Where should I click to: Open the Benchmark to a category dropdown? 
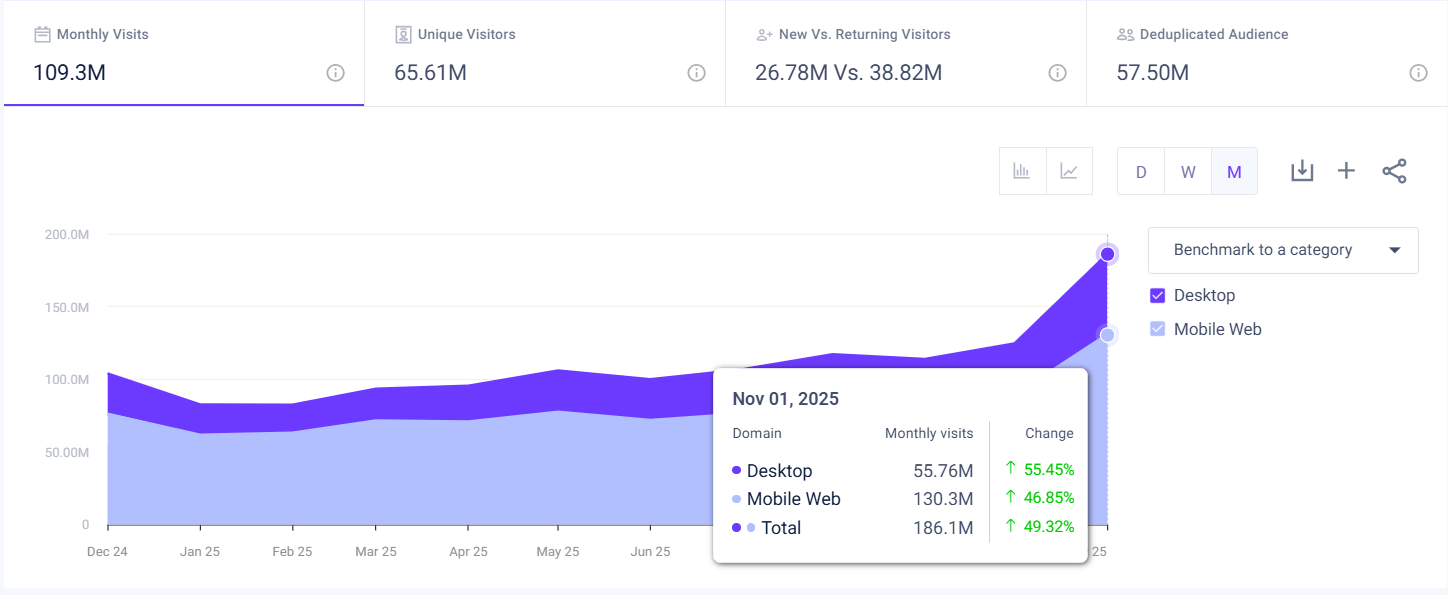[x=1283, y=250]
